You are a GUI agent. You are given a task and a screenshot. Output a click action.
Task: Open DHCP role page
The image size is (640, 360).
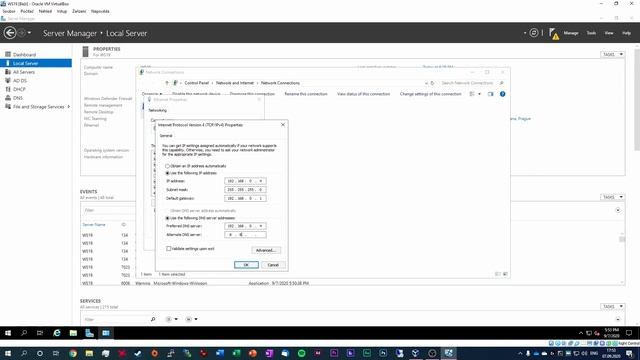19,89
